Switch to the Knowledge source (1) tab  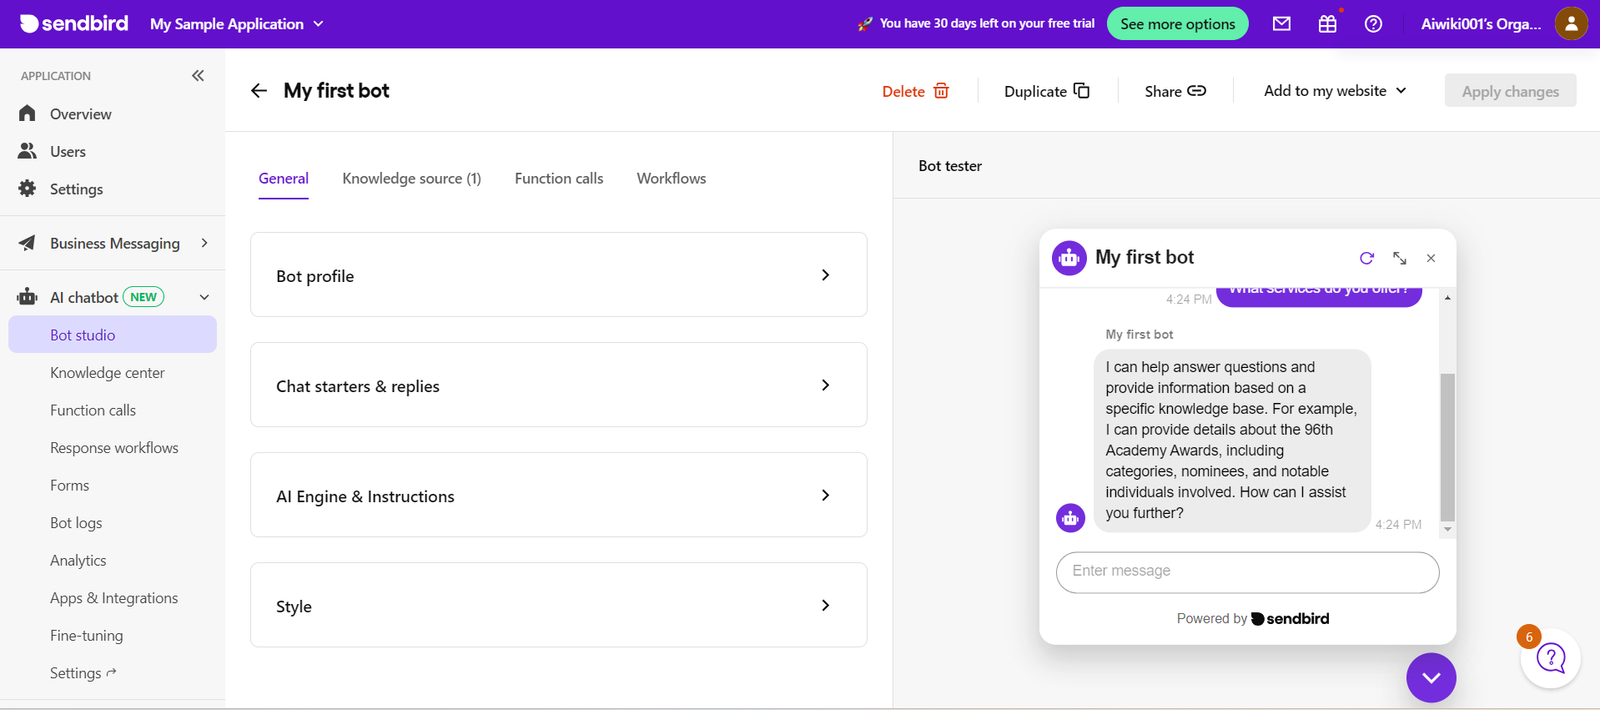[411, 179]
